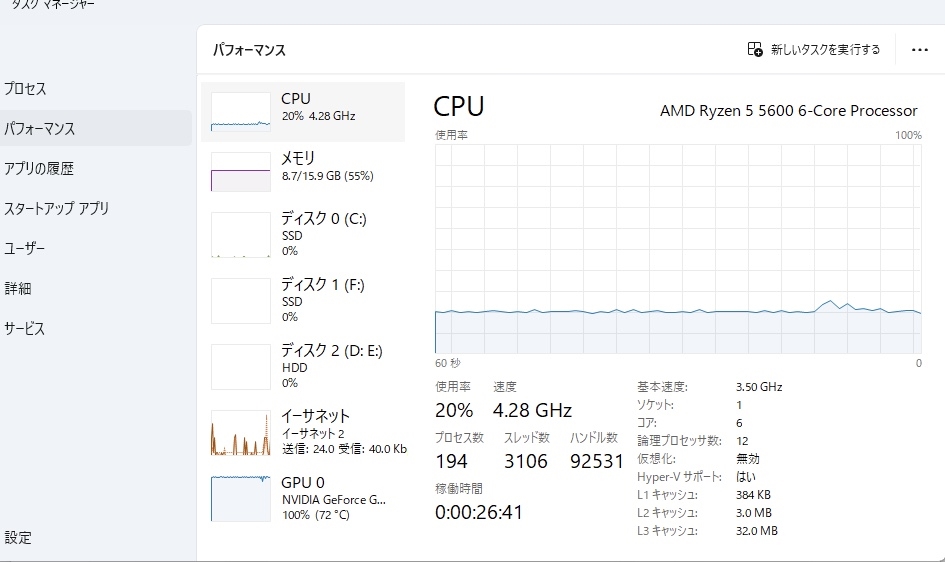Open the サービス tab
The width and height of the screenshot is (945, 562).
(25, 329)
